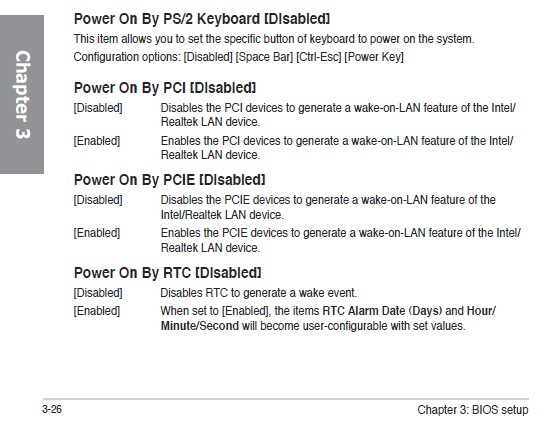The width and height of the screenshot is (550, 430).
Task: Click the [Enabled] label under Power On By RTC
Action: tap(96, 311)
